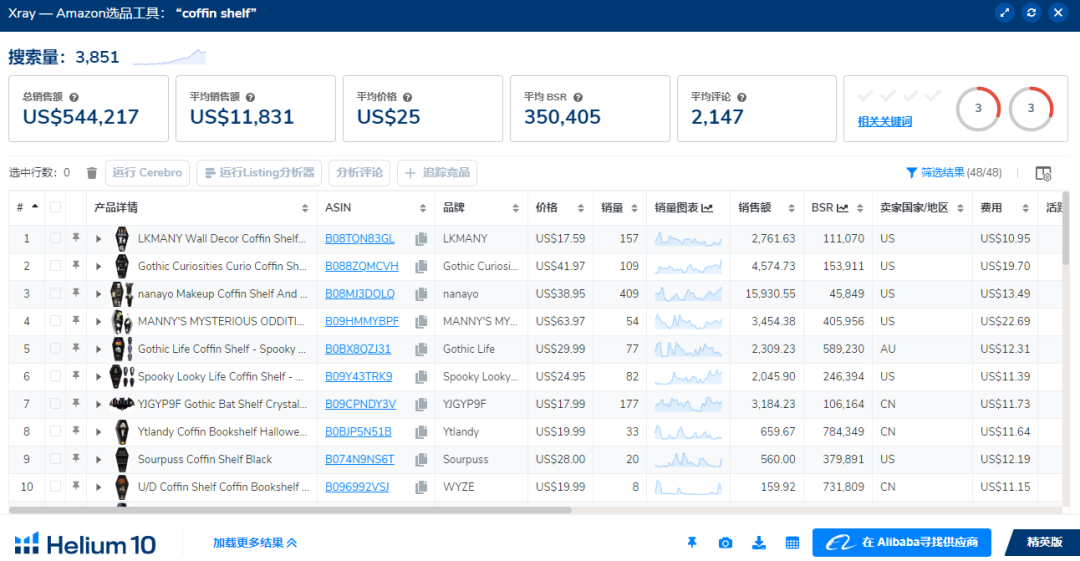This screenshot has width=1080, height=561.
Task: Toggle the select-all checkbox in header
Action: point(55,207)
